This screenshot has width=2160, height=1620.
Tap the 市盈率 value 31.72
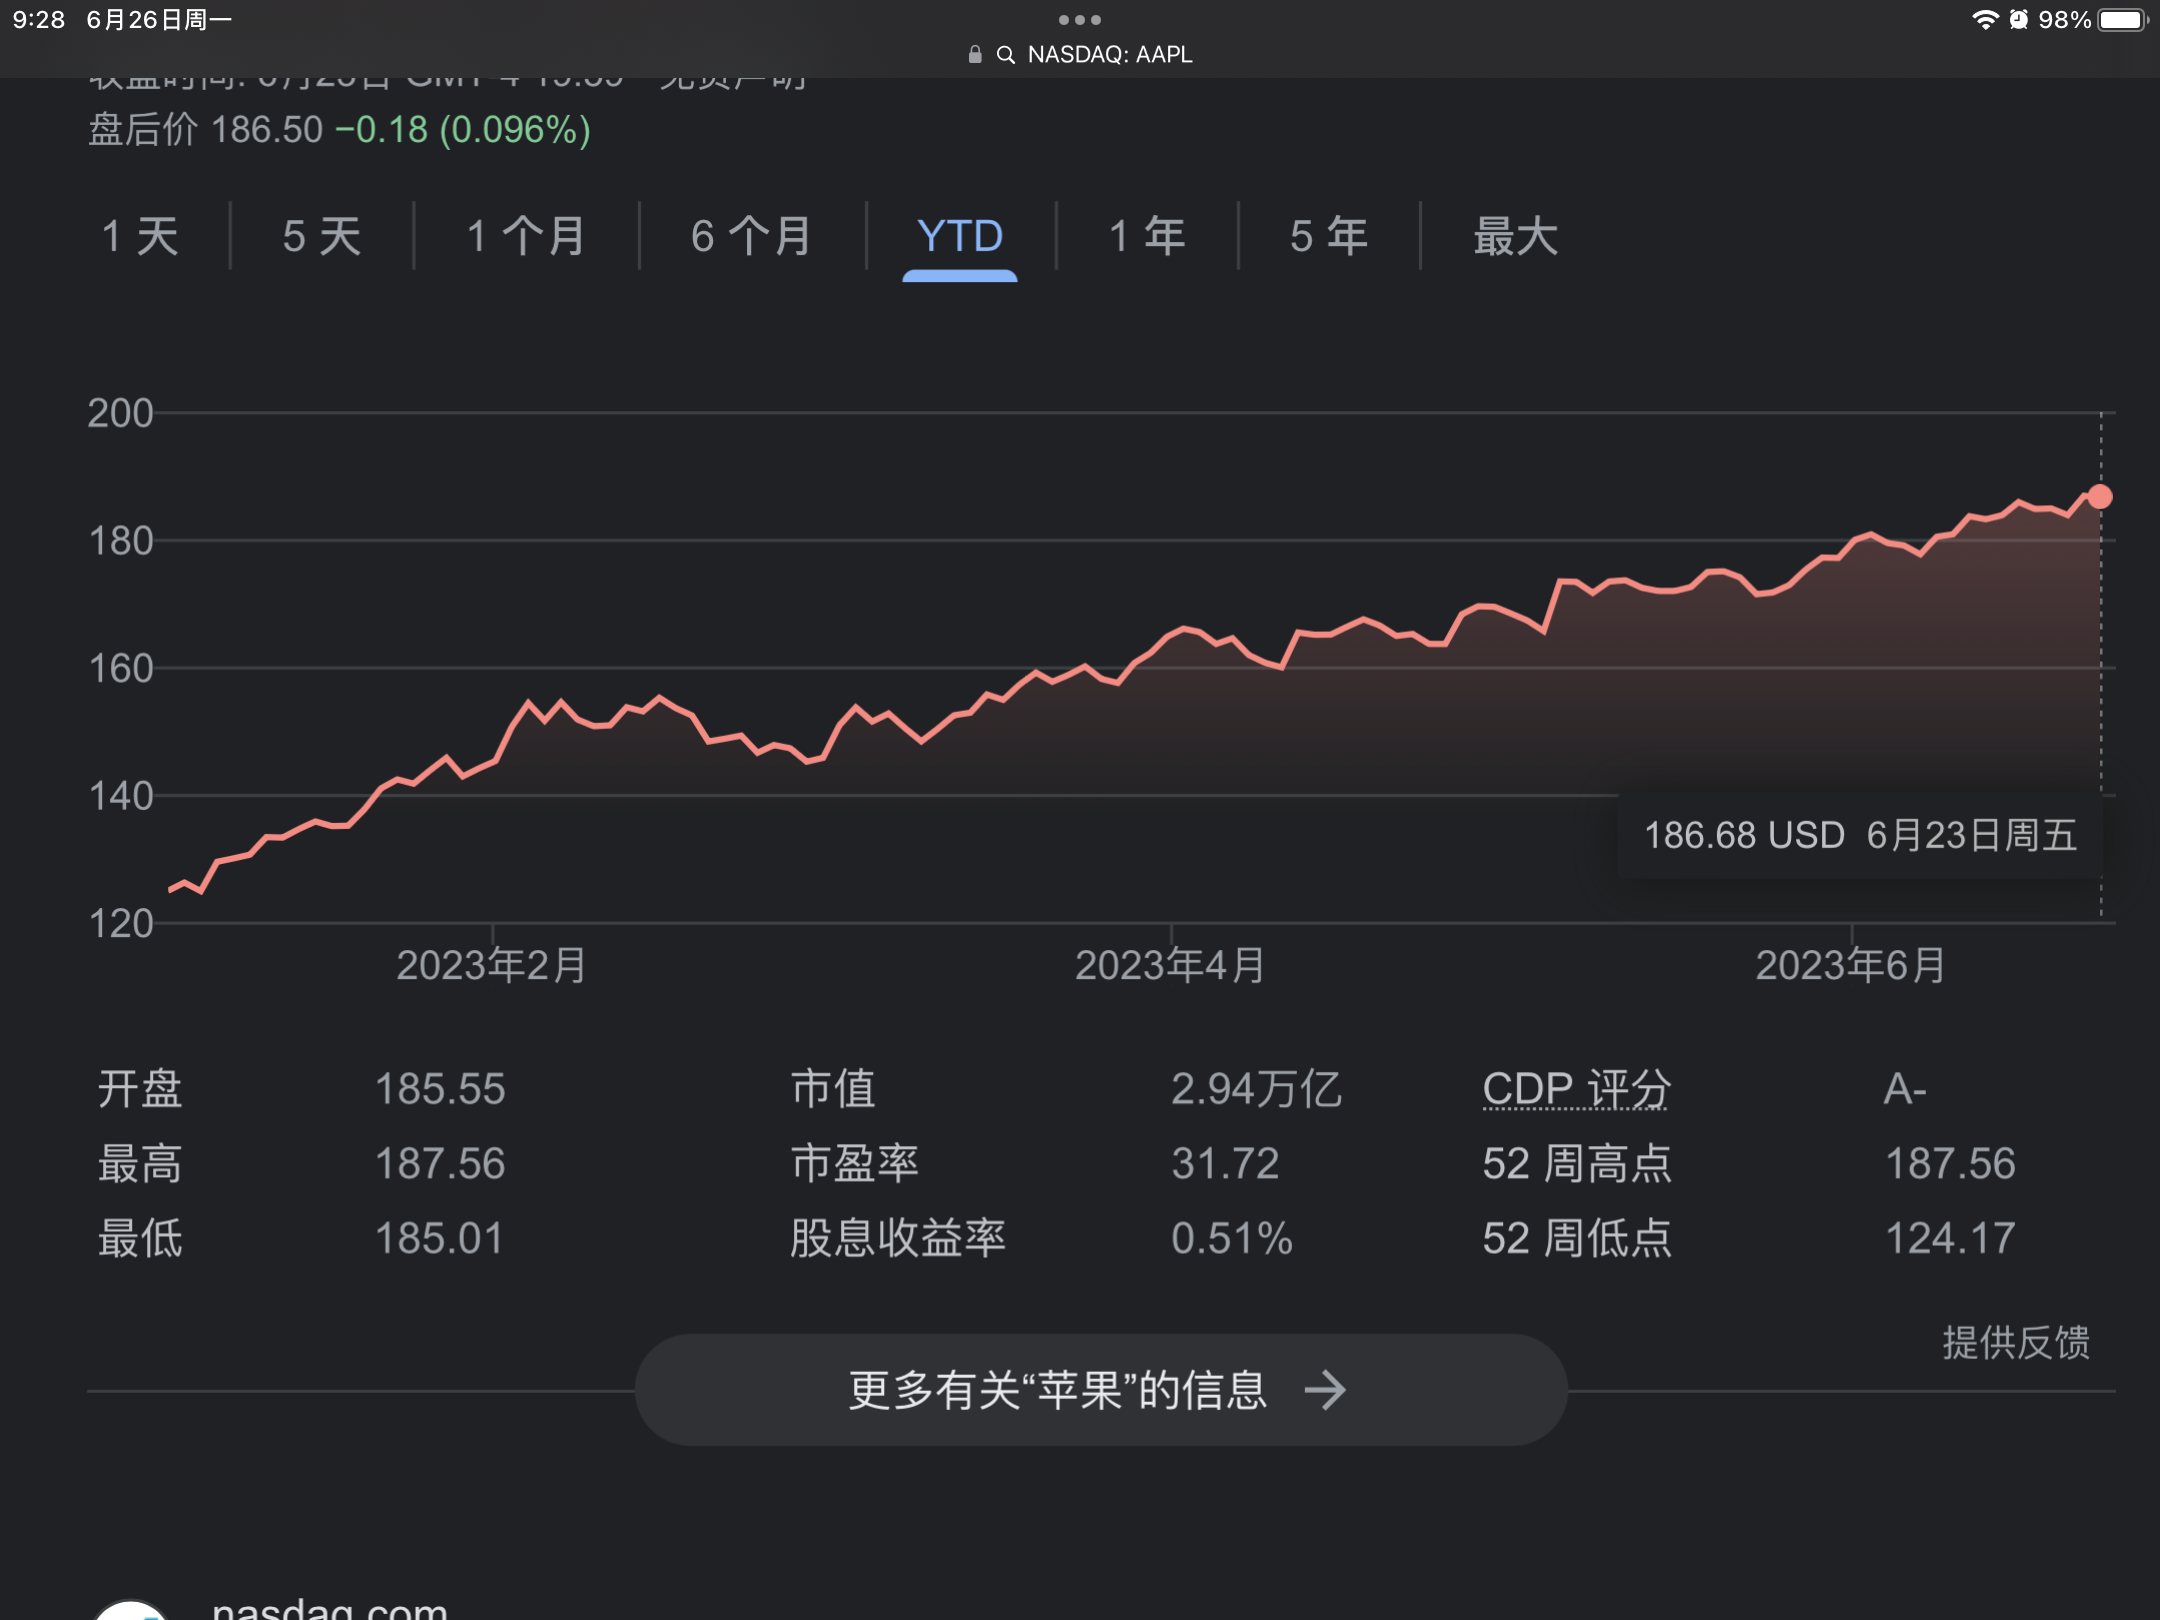1225,1164
